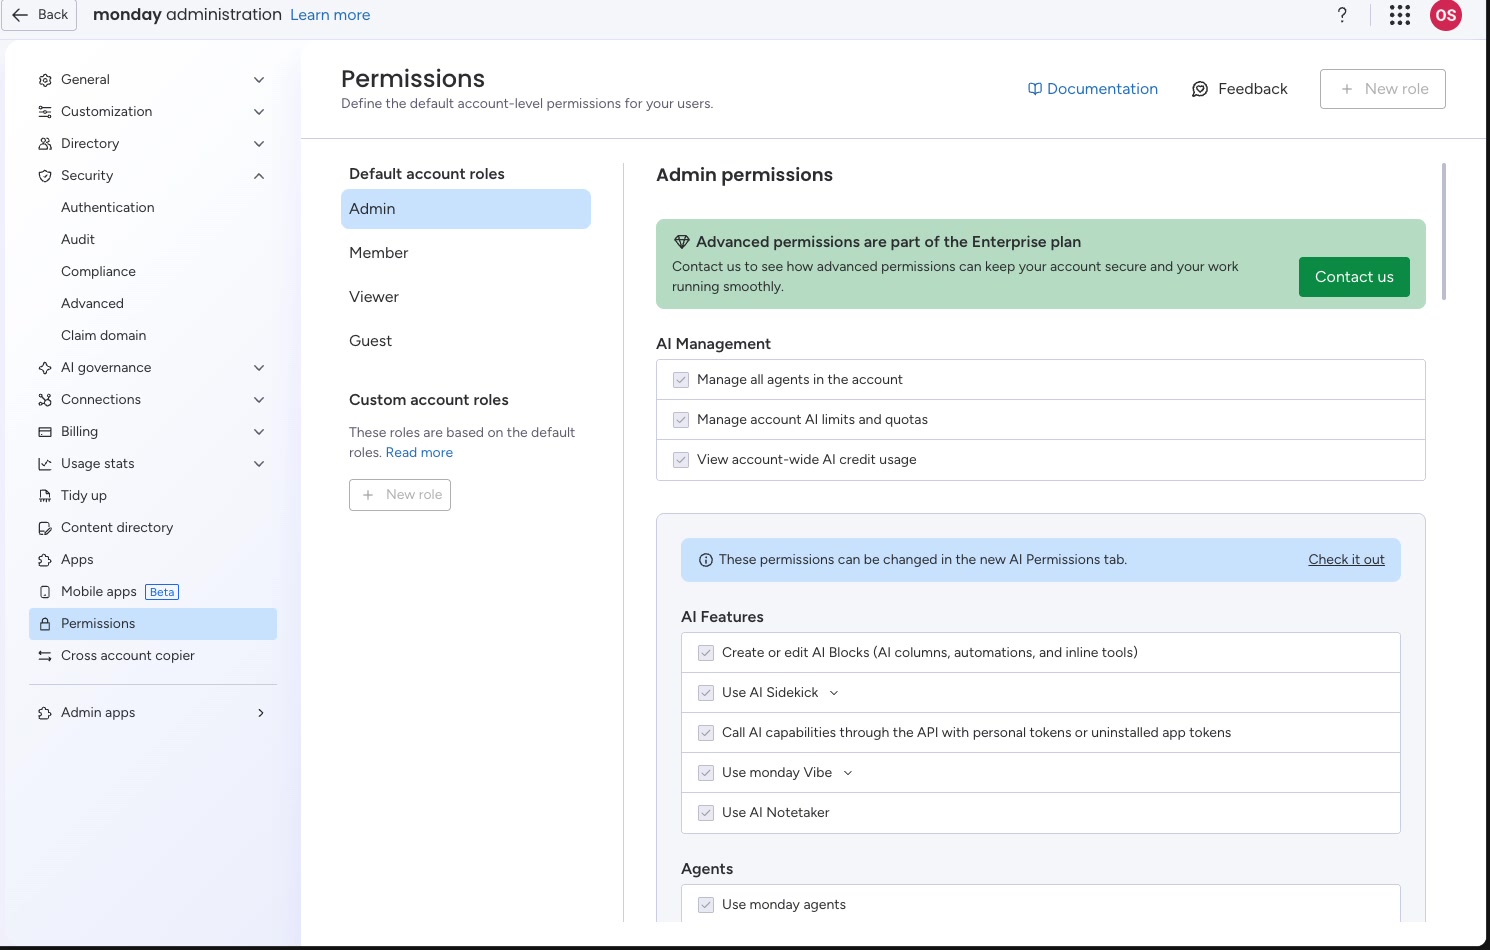Viewport: 1490px width, 950px height.
Task: Click the Permissions lock icon
Action: 45,624
